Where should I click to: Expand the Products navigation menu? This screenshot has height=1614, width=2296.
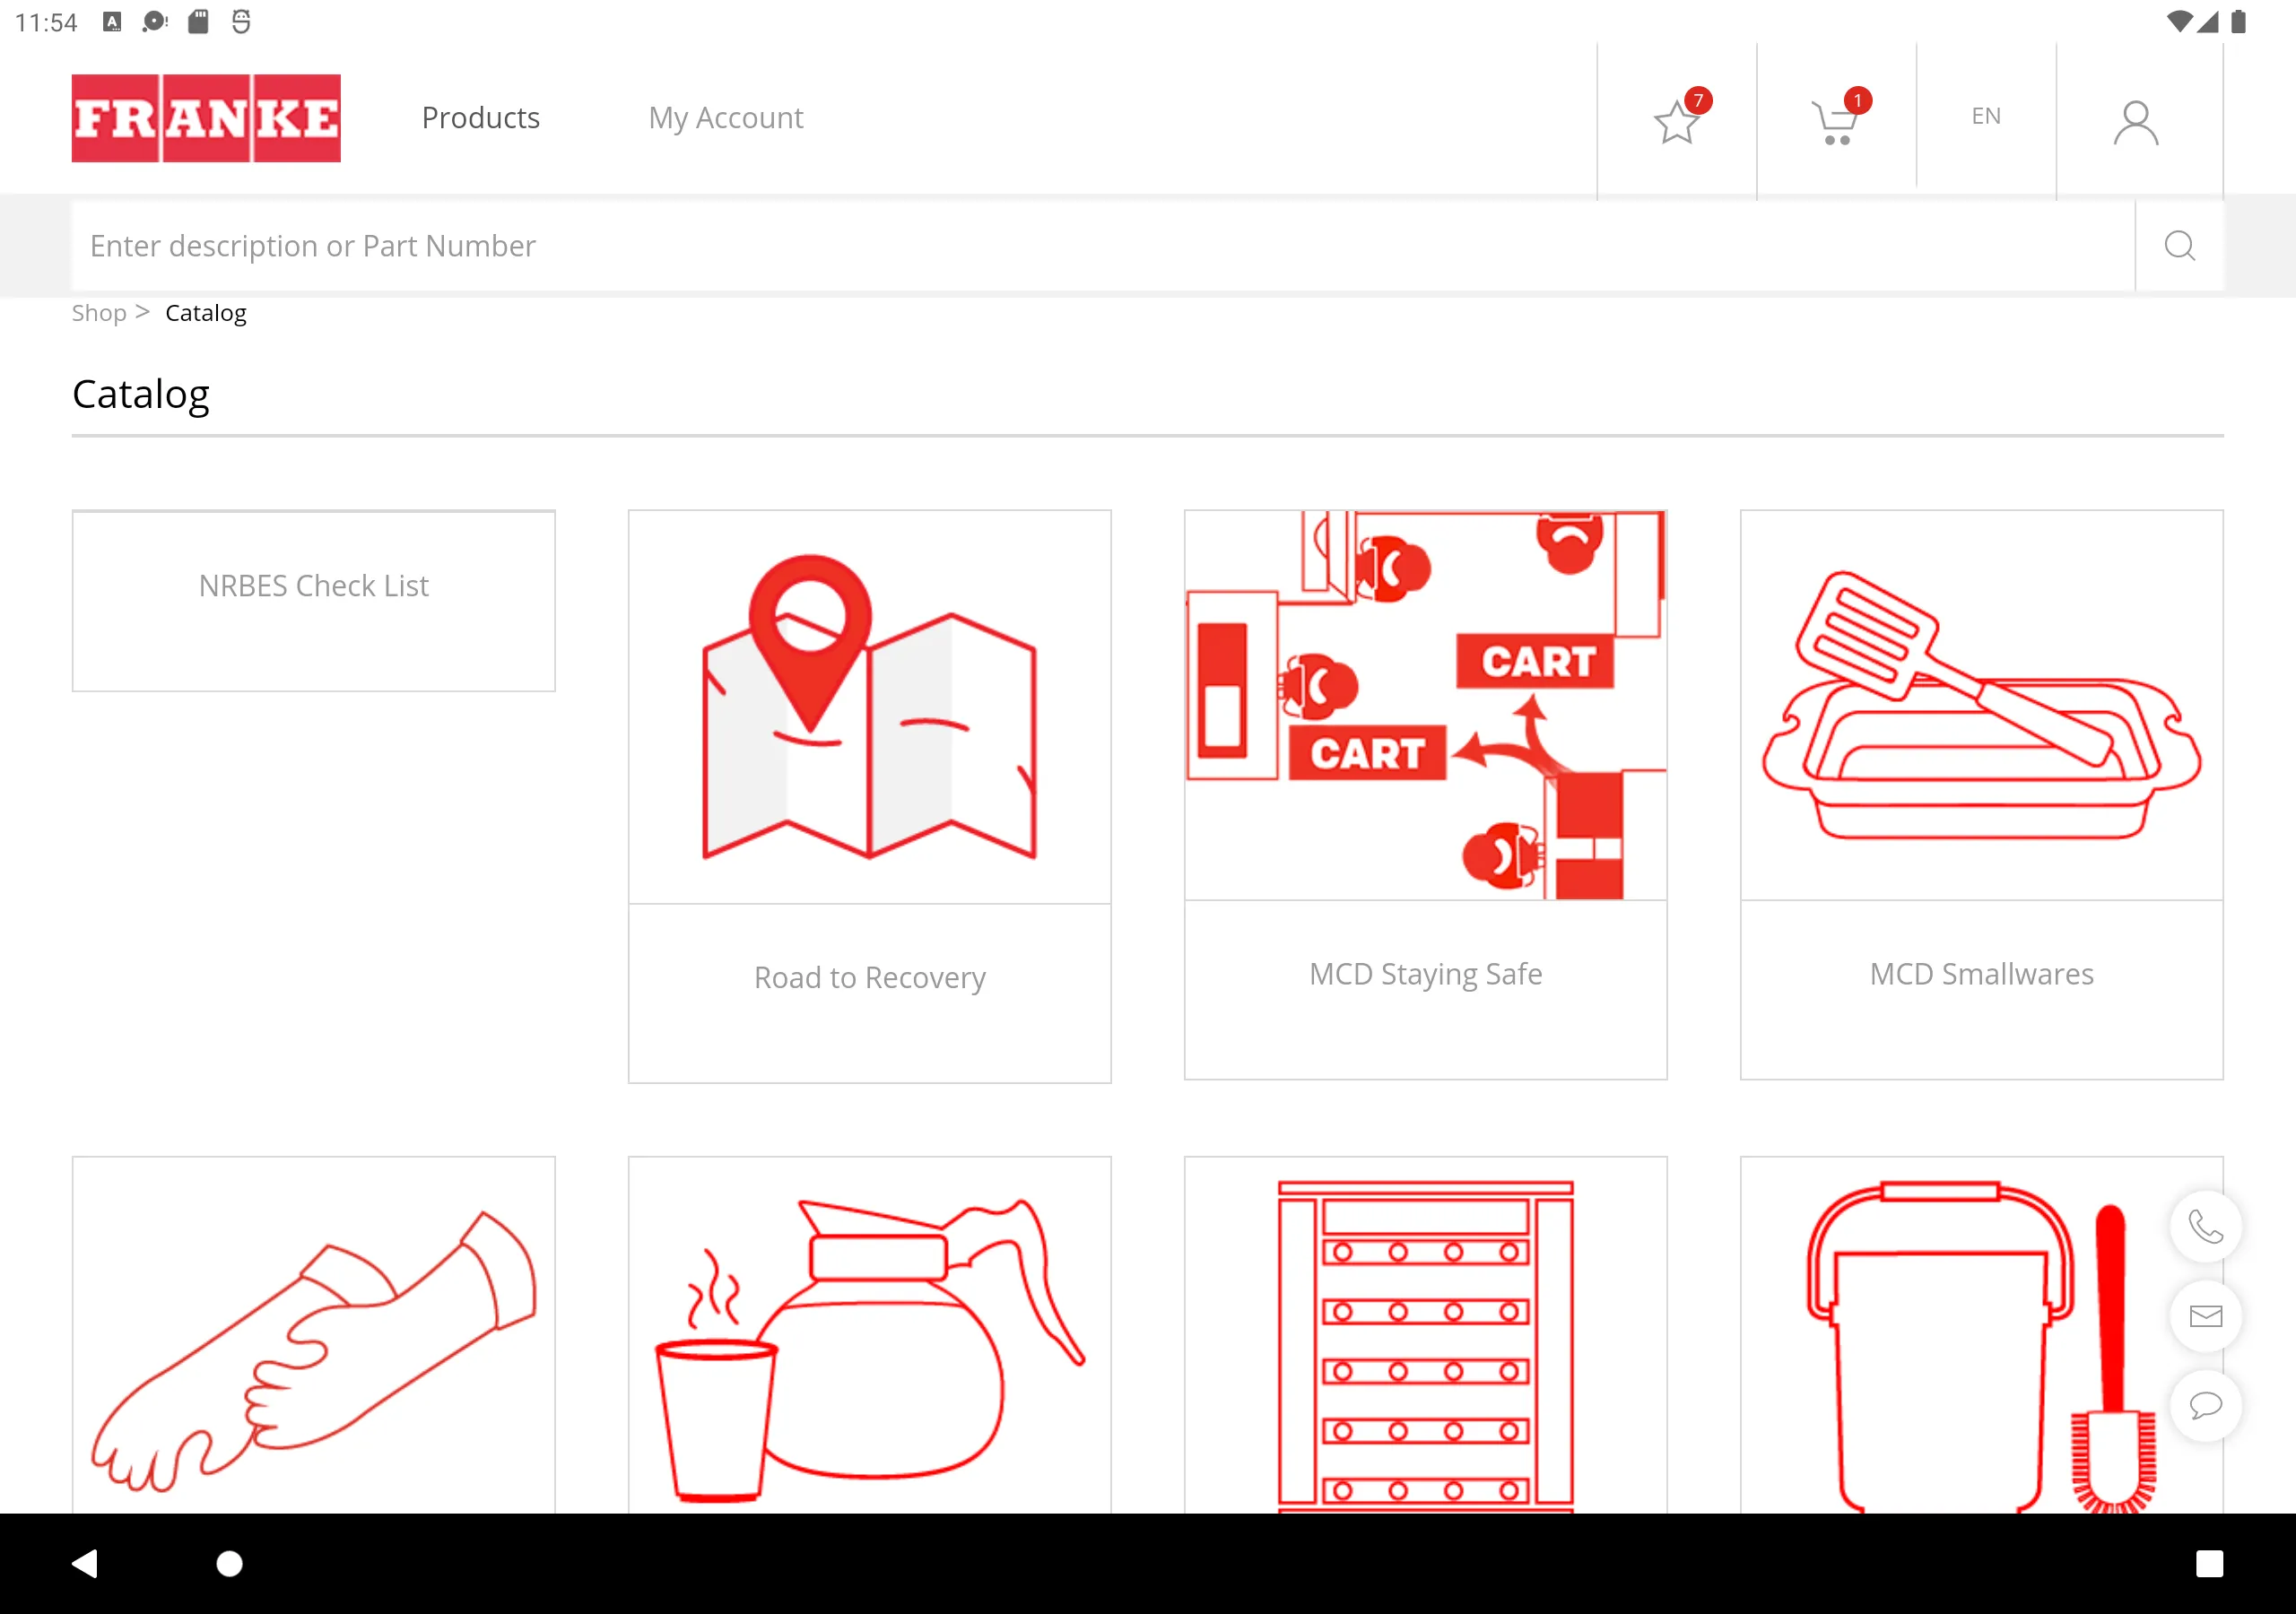point(481,117)
